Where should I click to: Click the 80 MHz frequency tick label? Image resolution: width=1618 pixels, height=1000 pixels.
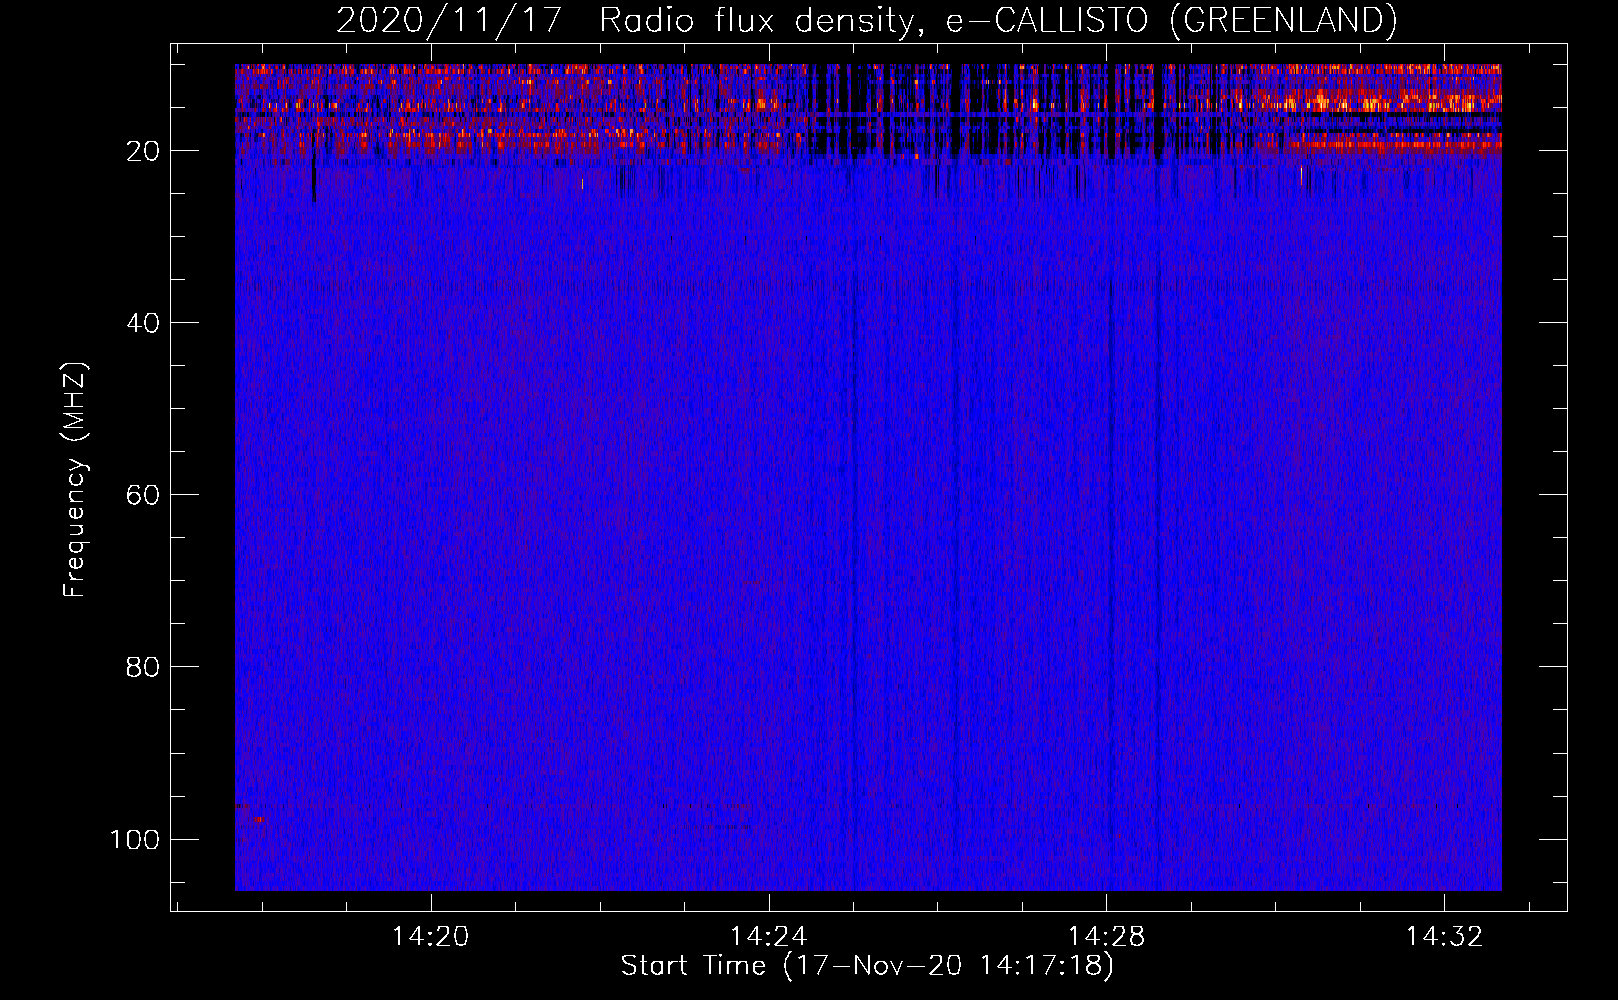(x=143, y=667)
